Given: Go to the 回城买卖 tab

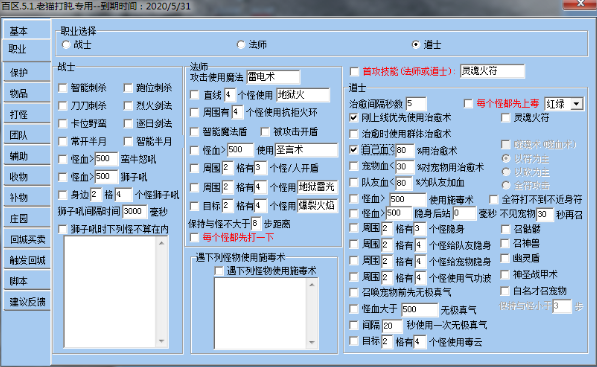Looking at the screenshot, I should [x=27, y=239].
